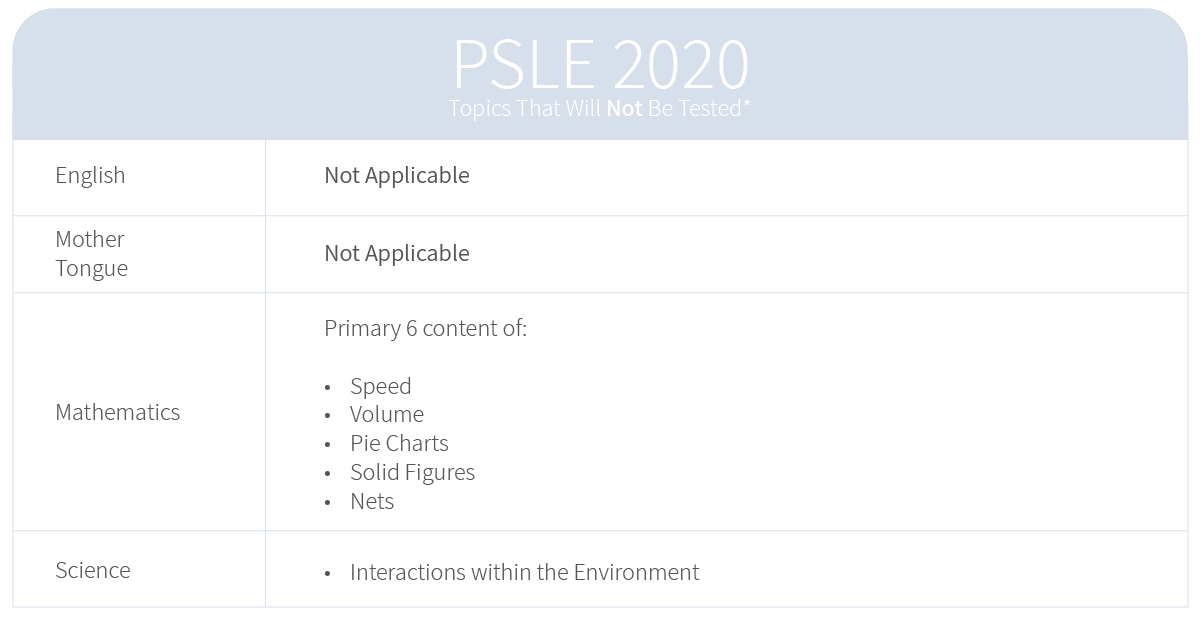Select the Pie Charts bullet item
The image size is (1200, 621).
coord(399,443)
